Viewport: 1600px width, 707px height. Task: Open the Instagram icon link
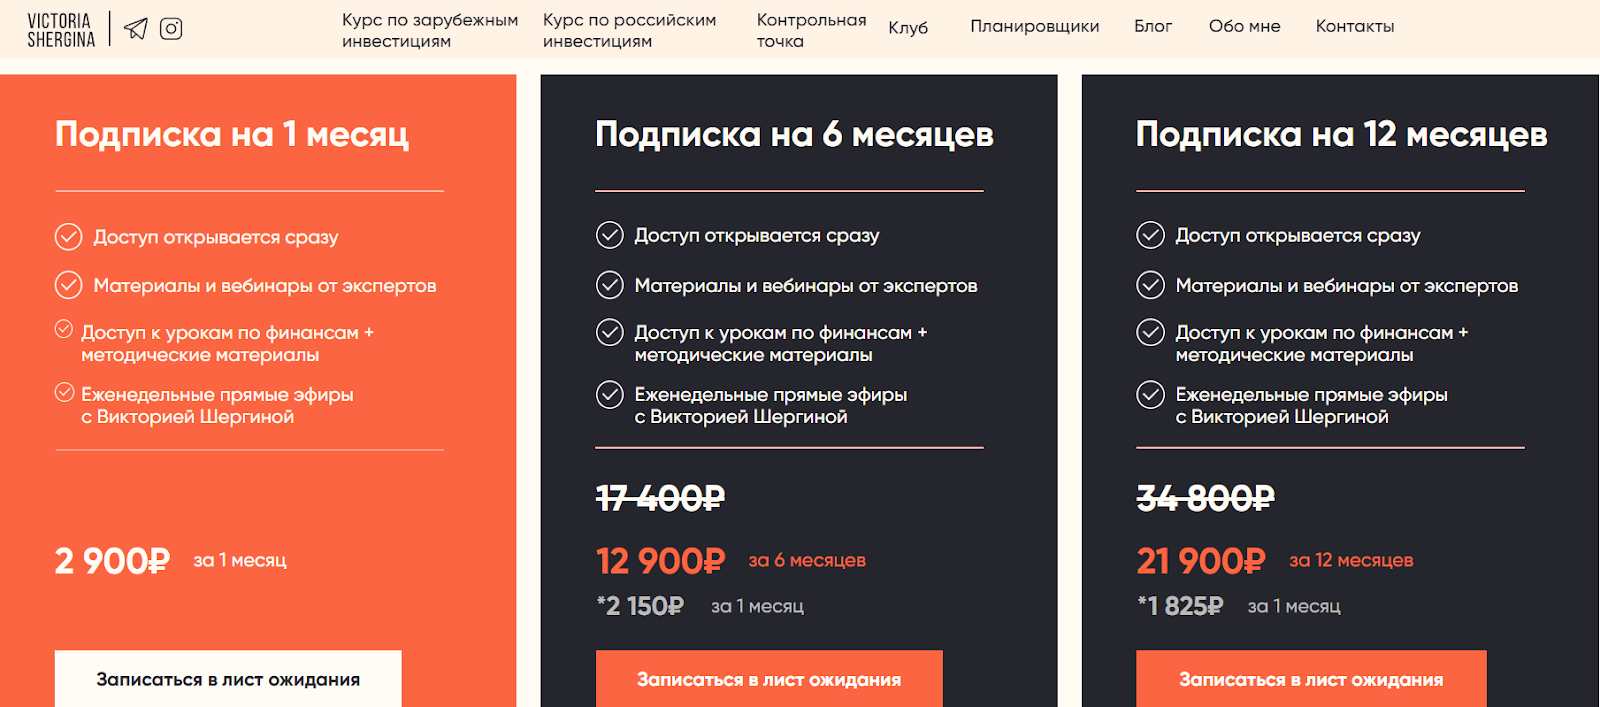(171, 29)
